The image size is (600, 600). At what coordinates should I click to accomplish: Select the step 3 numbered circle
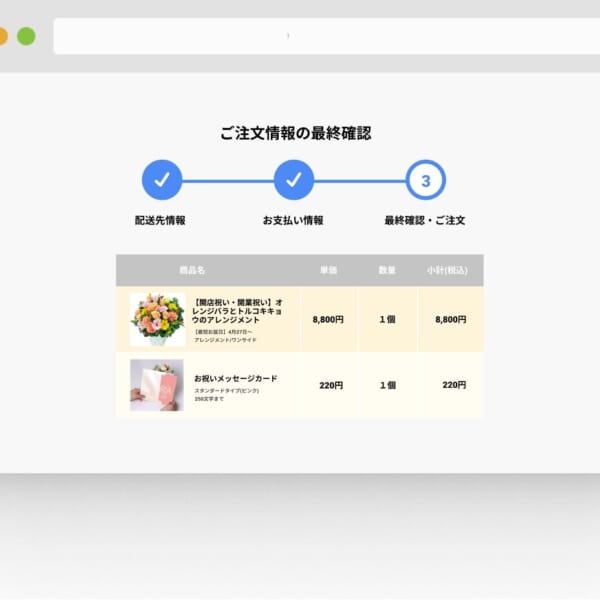point(425,181)
